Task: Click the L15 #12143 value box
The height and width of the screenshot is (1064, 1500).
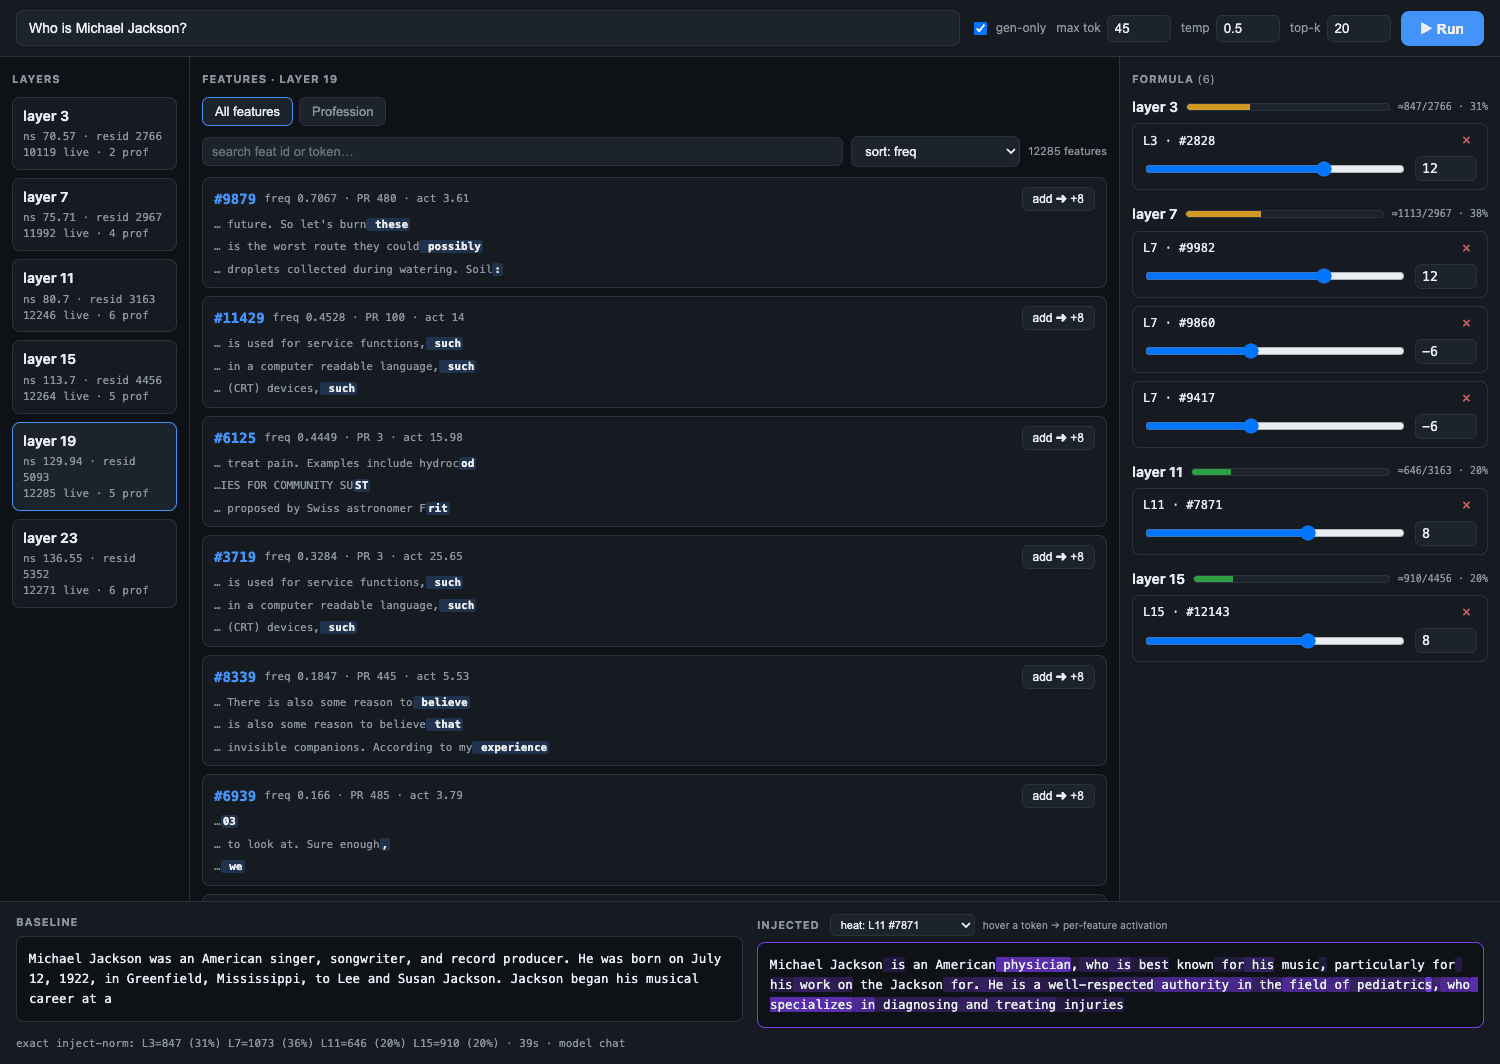Action: pyautogui.click(x=1445, y=641)
